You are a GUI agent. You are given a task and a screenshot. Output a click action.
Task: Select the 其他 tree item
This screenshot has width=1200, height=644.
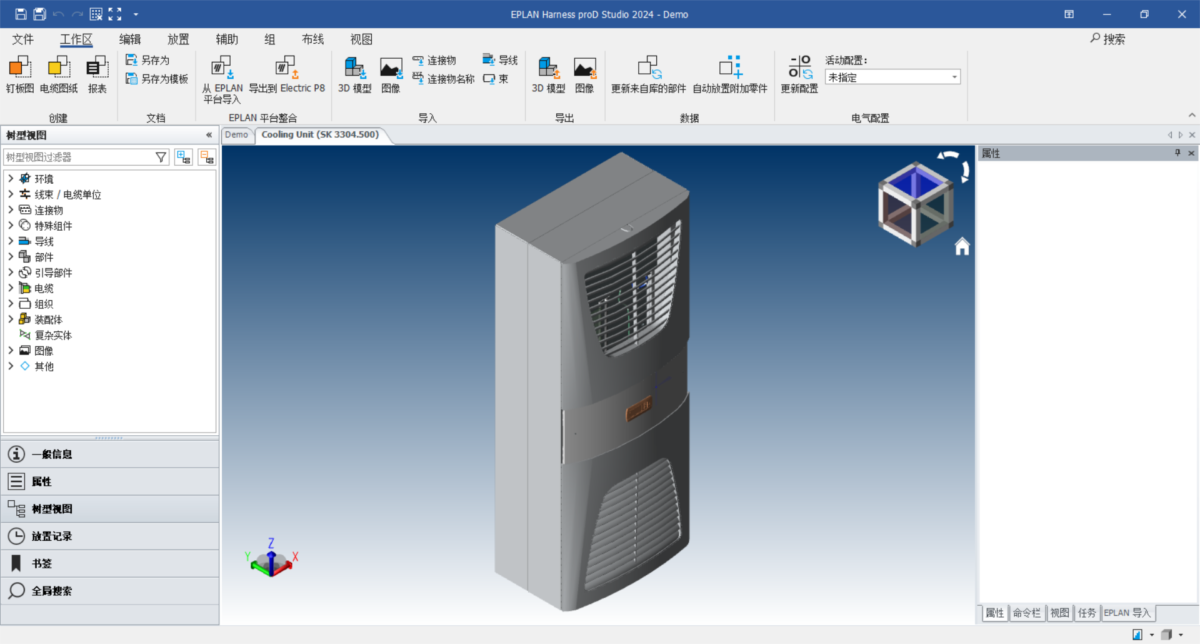pos(44,366)
